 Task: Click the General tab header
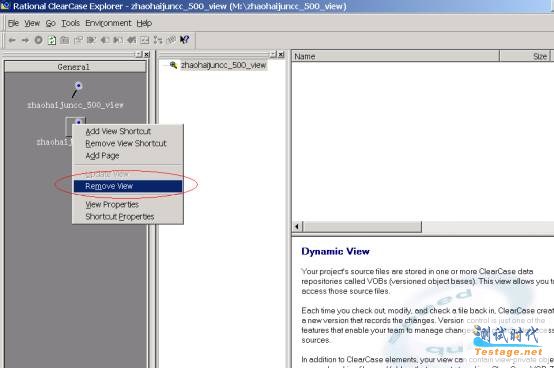pyautogui.click(x=75, y=67)
